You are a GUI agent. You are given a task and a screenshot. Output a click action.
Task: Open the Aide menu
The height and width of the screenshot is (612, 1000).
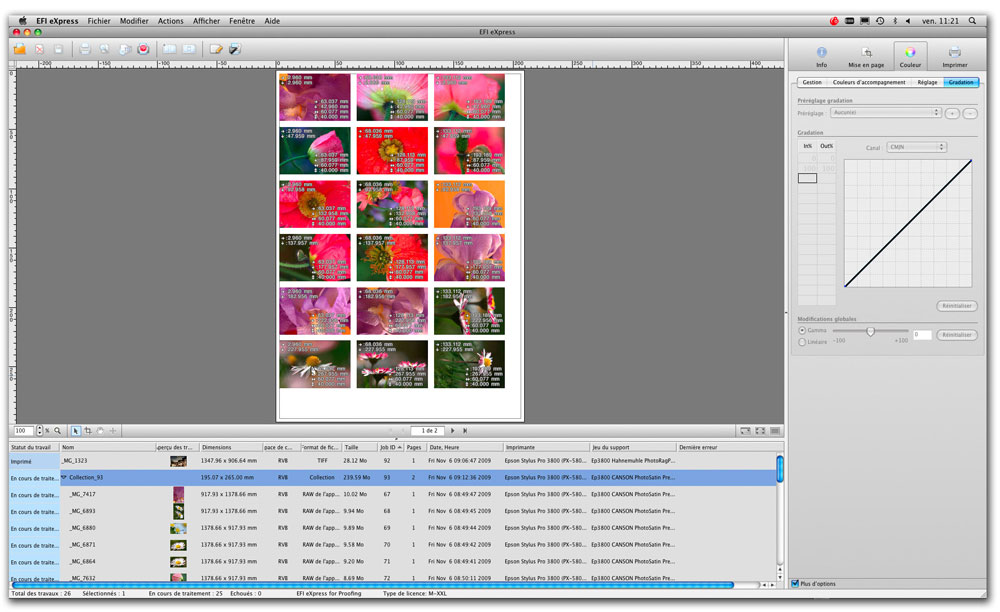pyautogui.click(x=272, y=21)
